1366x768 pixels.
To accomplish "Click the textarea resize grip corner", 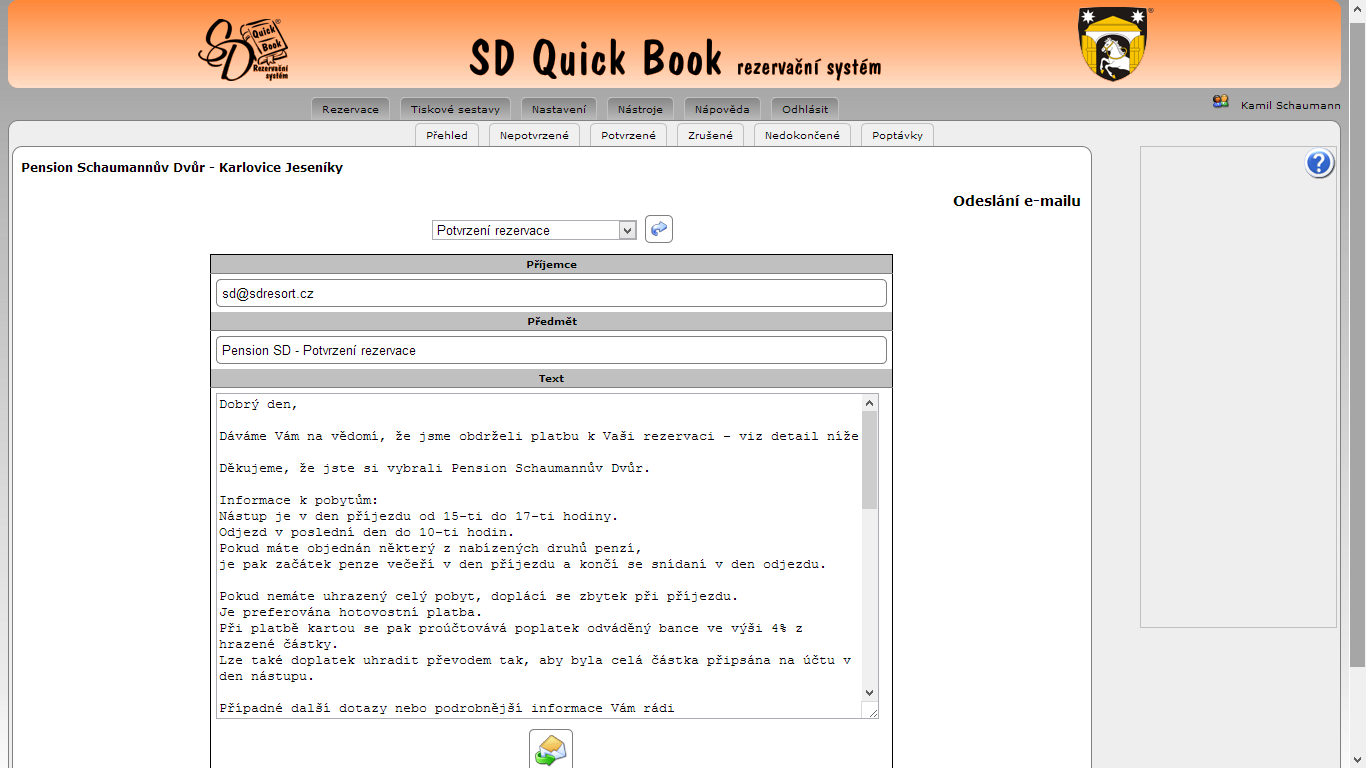I will pos(871,711).
